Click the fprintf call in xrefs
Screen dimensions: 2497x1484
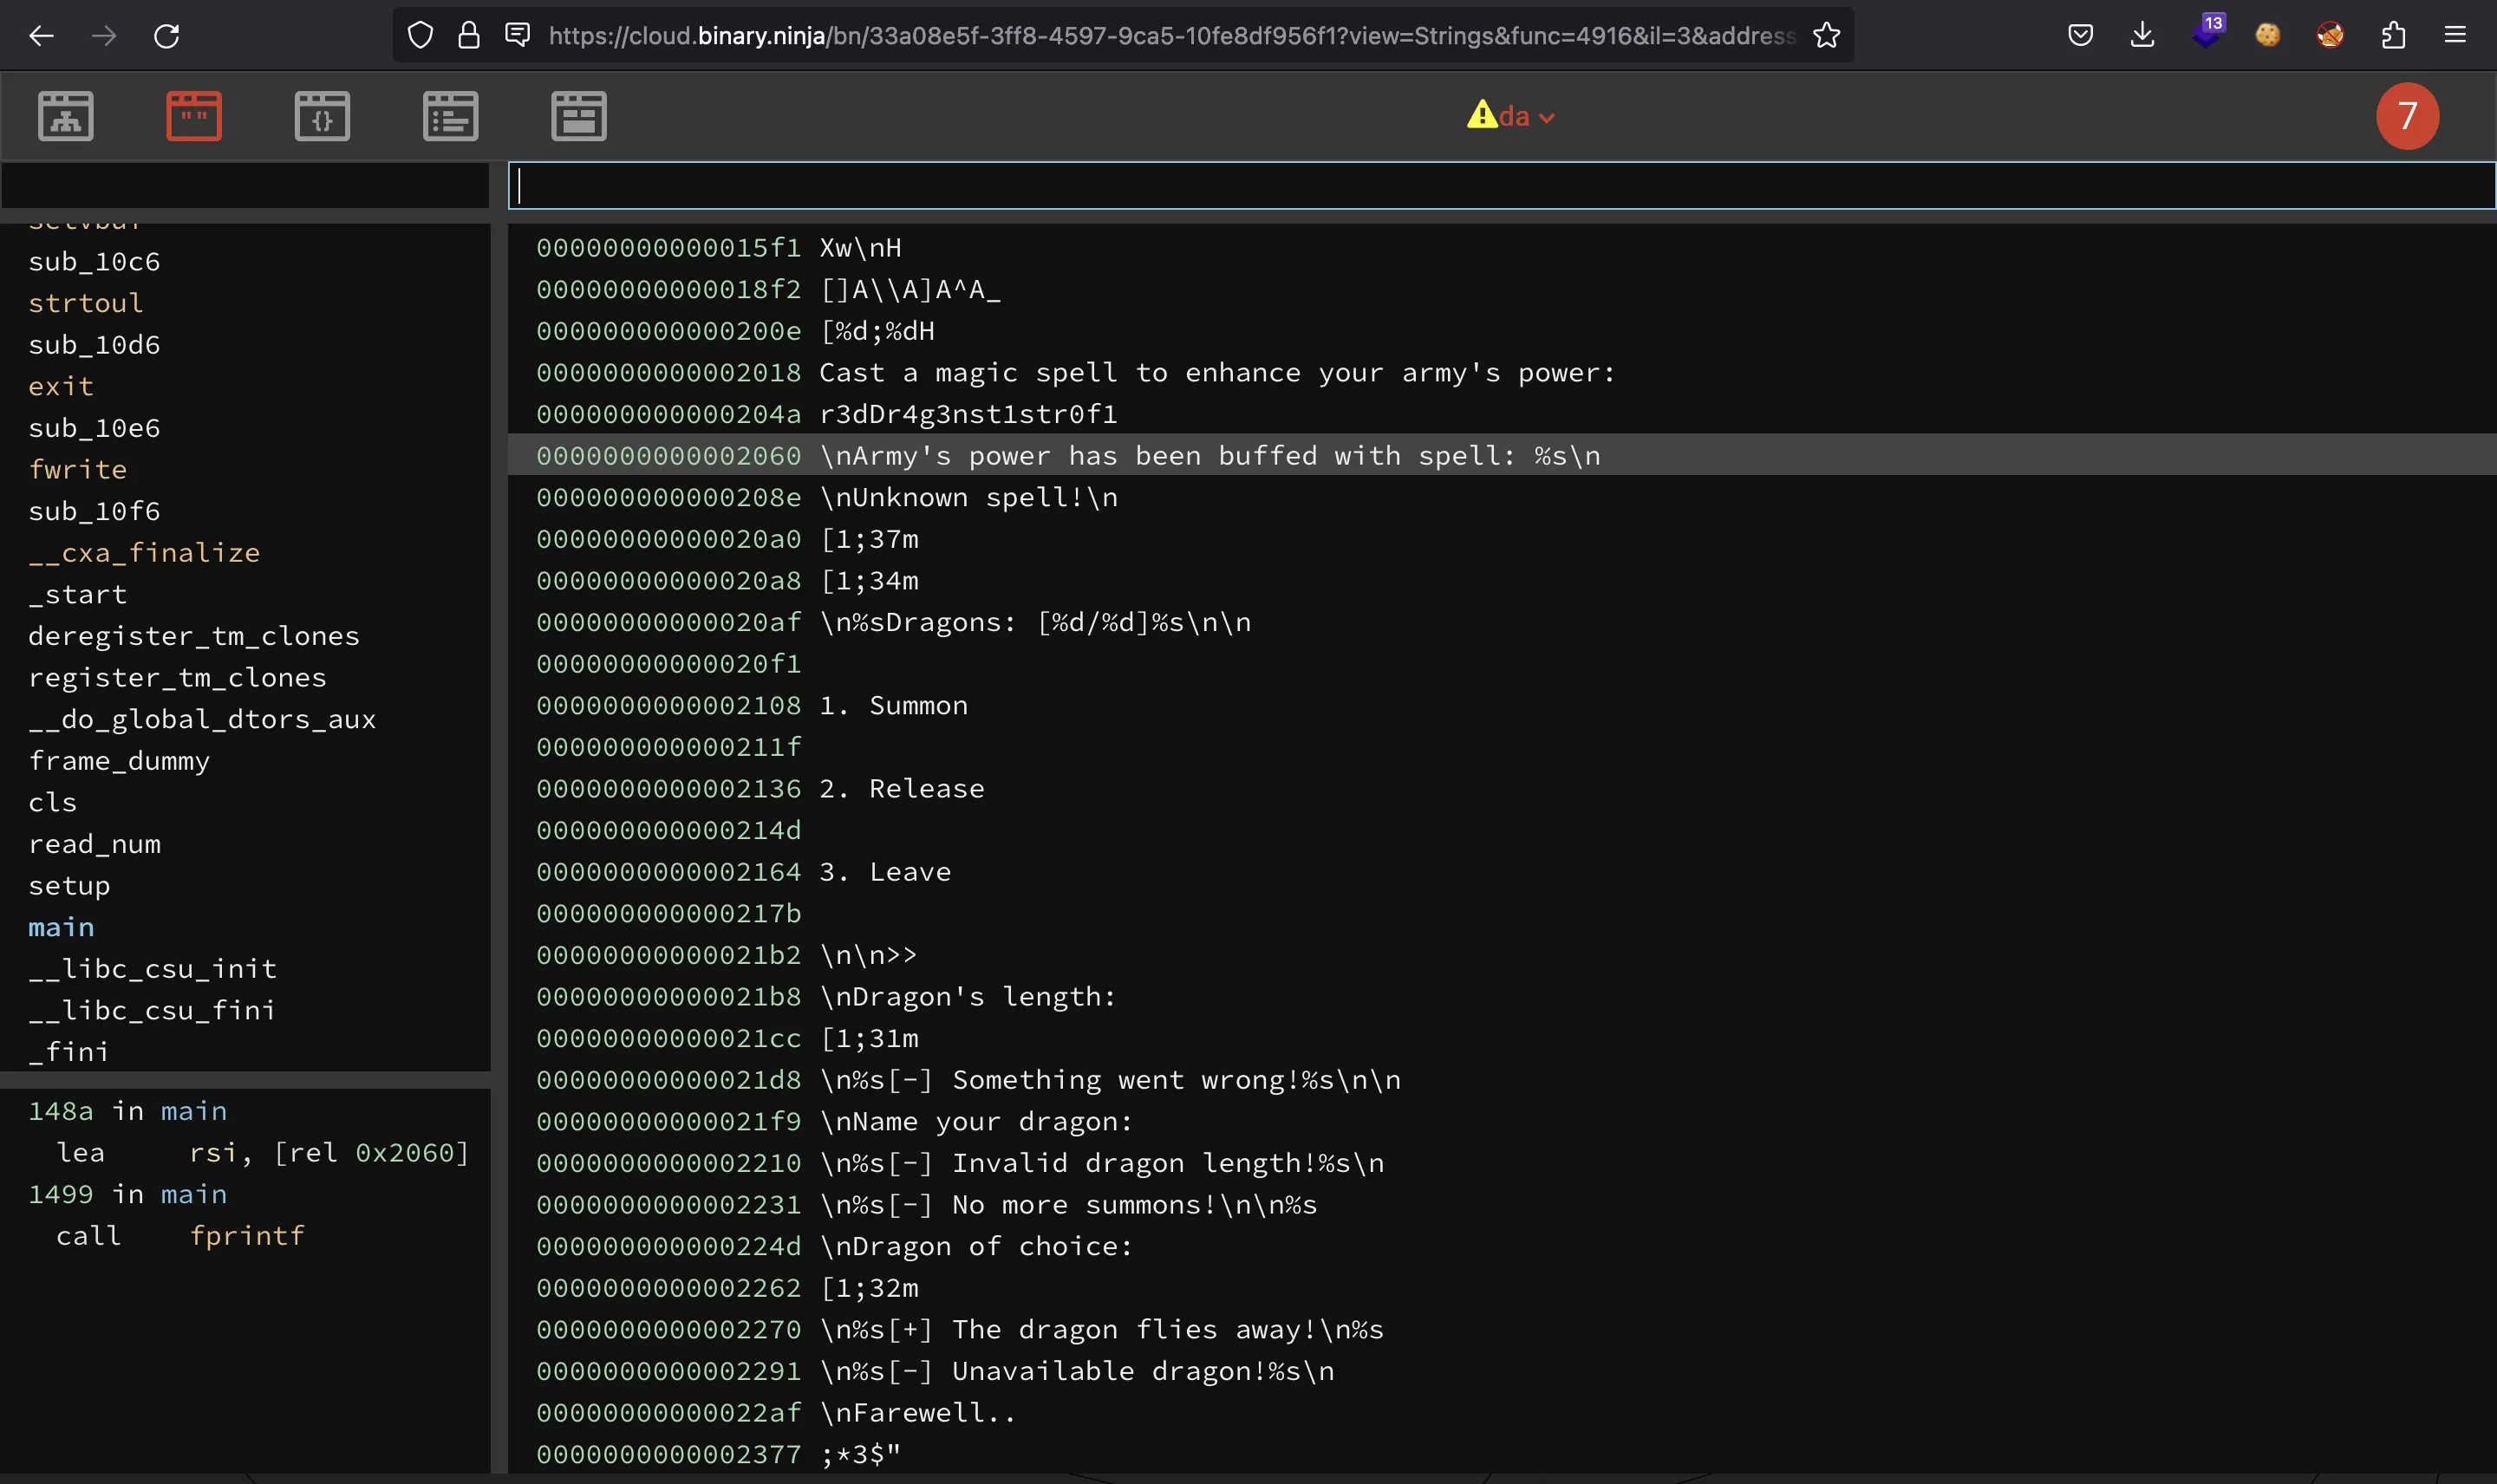(x=247, y=1236)
